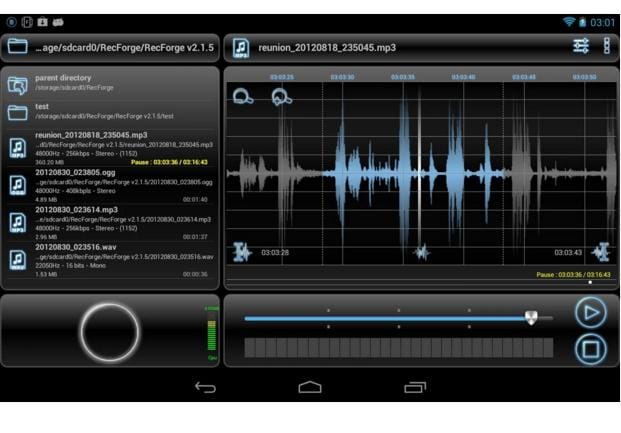
Task: Click the reunion_20120818_235045.mp3 title in the header
Action: tap(327, 48)
